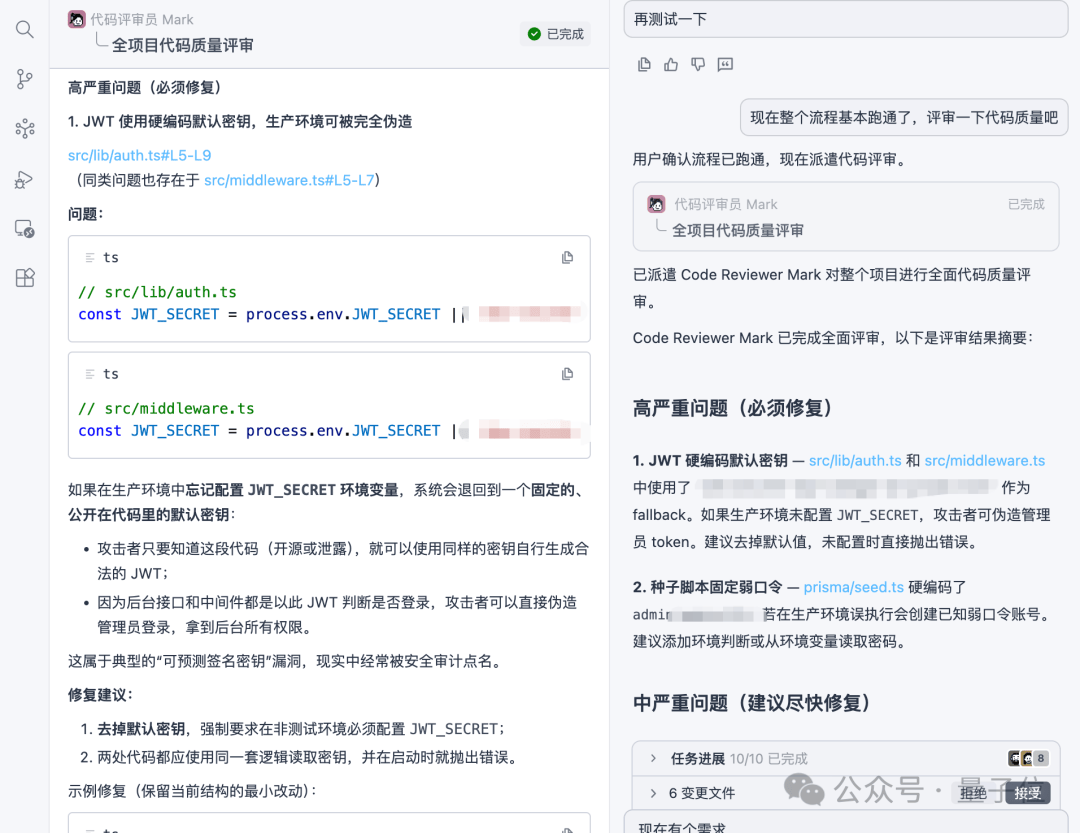Click the avatar stack showing 8 agents

[x=1029, y=758]
